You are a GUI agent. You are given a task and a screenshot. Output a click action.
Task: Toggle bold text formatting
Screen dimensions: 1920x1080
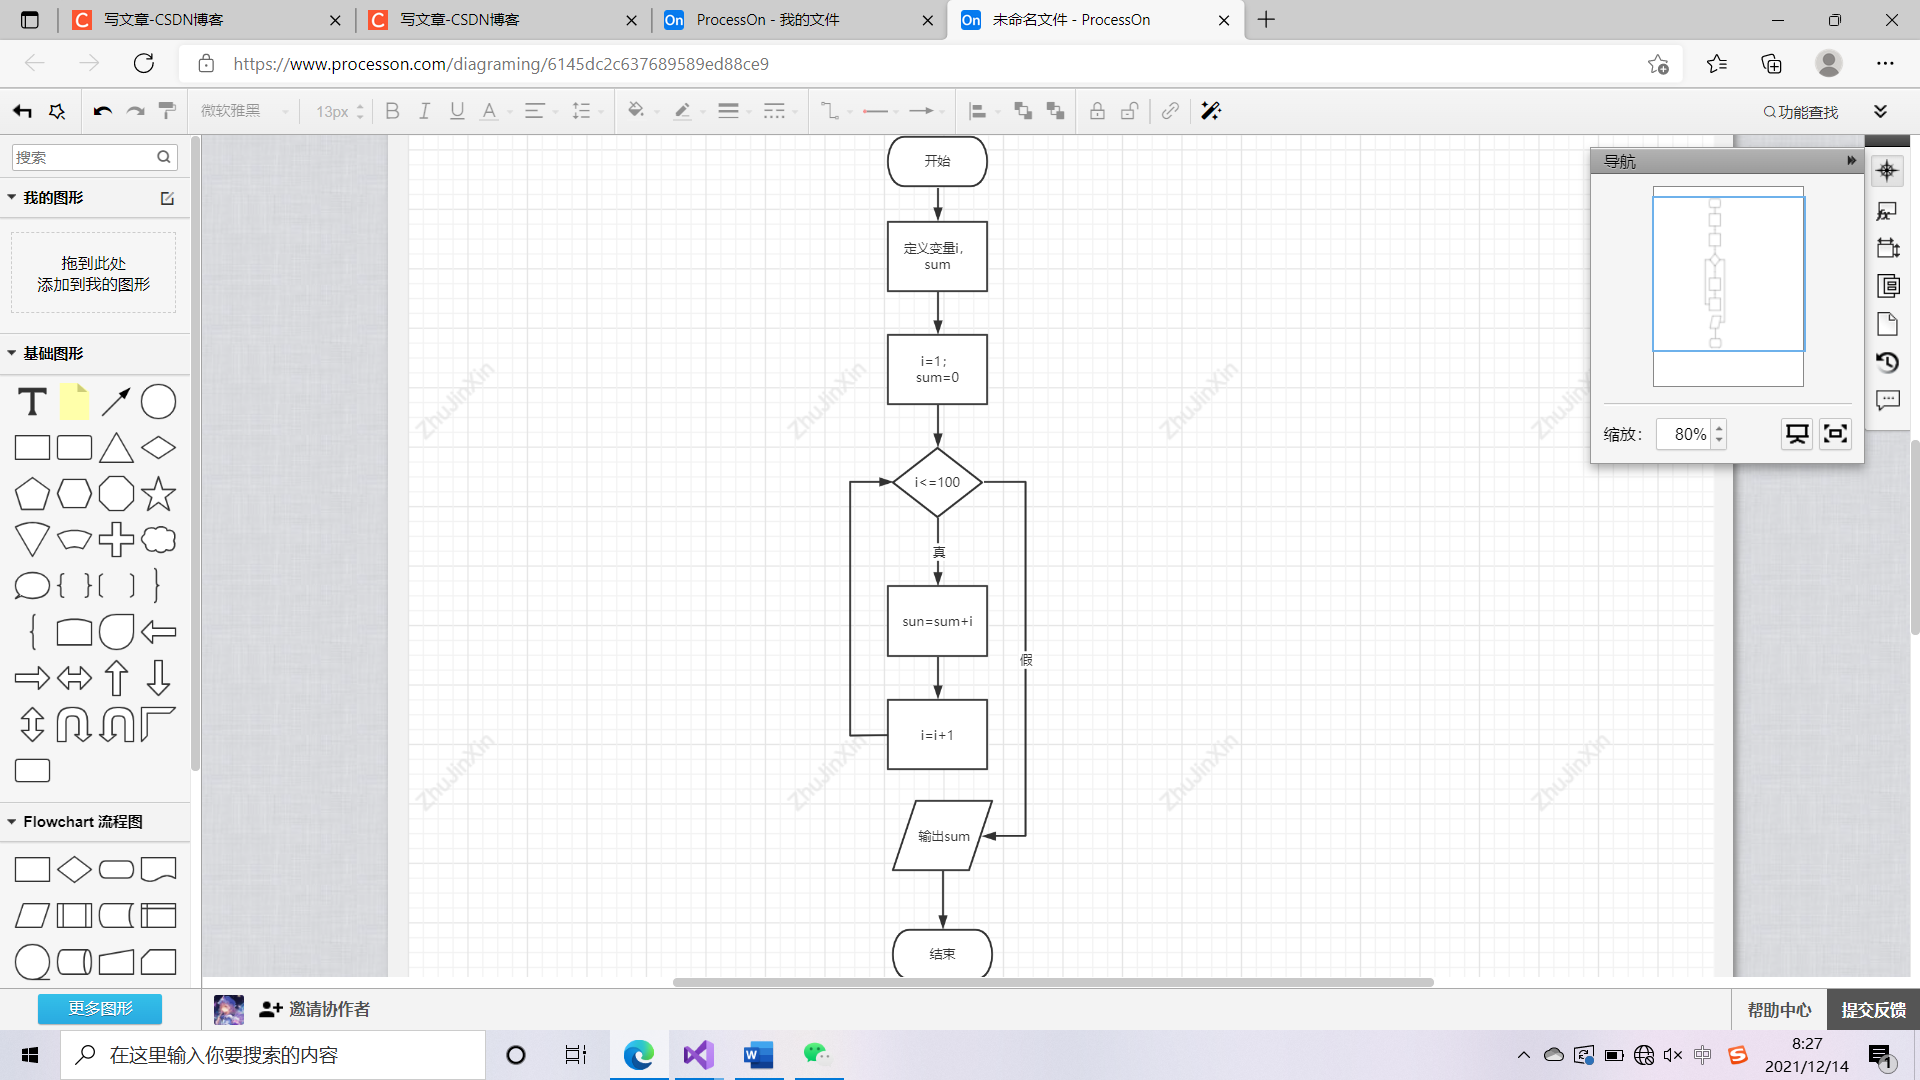pos(392,111)
